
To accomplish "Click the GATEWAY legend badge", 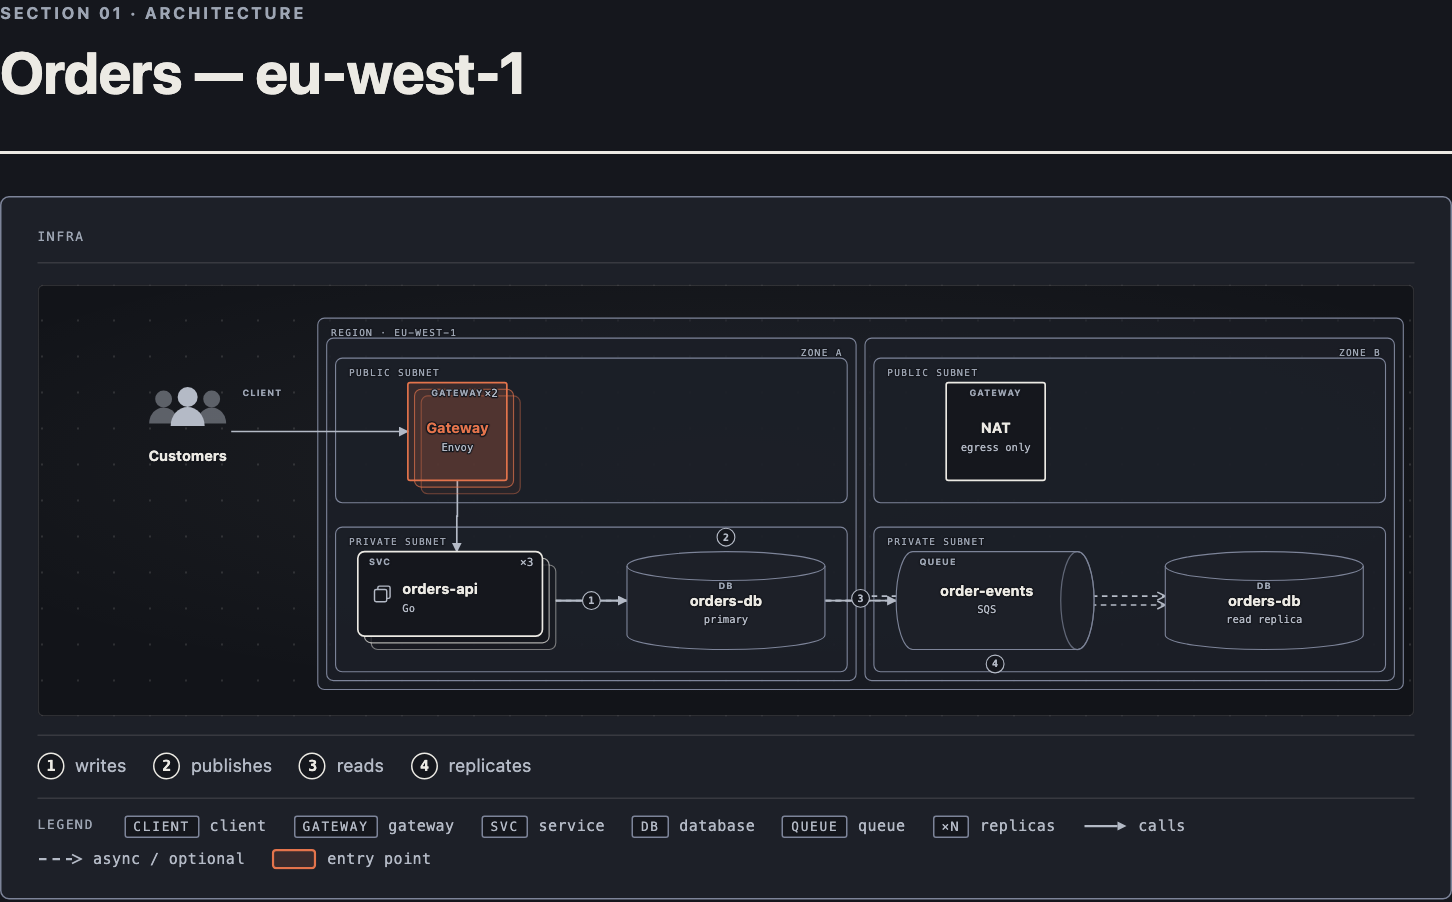I will [x=335, y=826].
